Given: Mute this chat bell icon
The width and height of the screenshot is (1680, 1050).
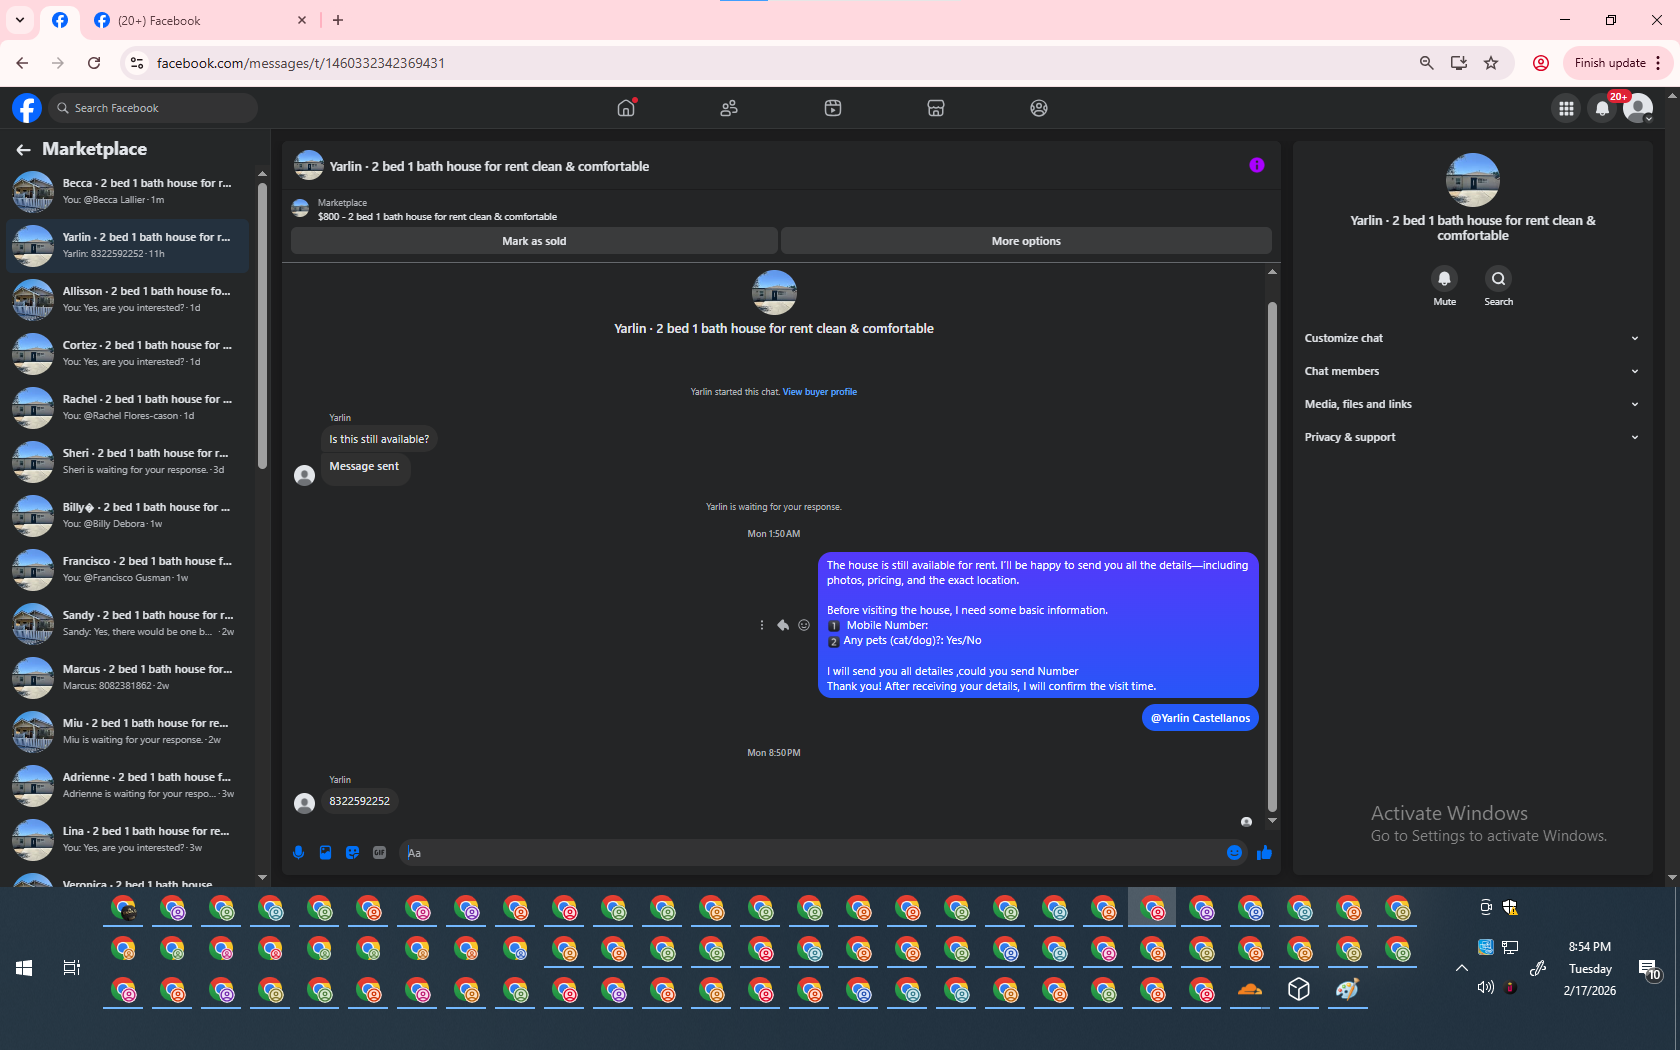Looking at the screenshot, I should [x=1444, y=279].
